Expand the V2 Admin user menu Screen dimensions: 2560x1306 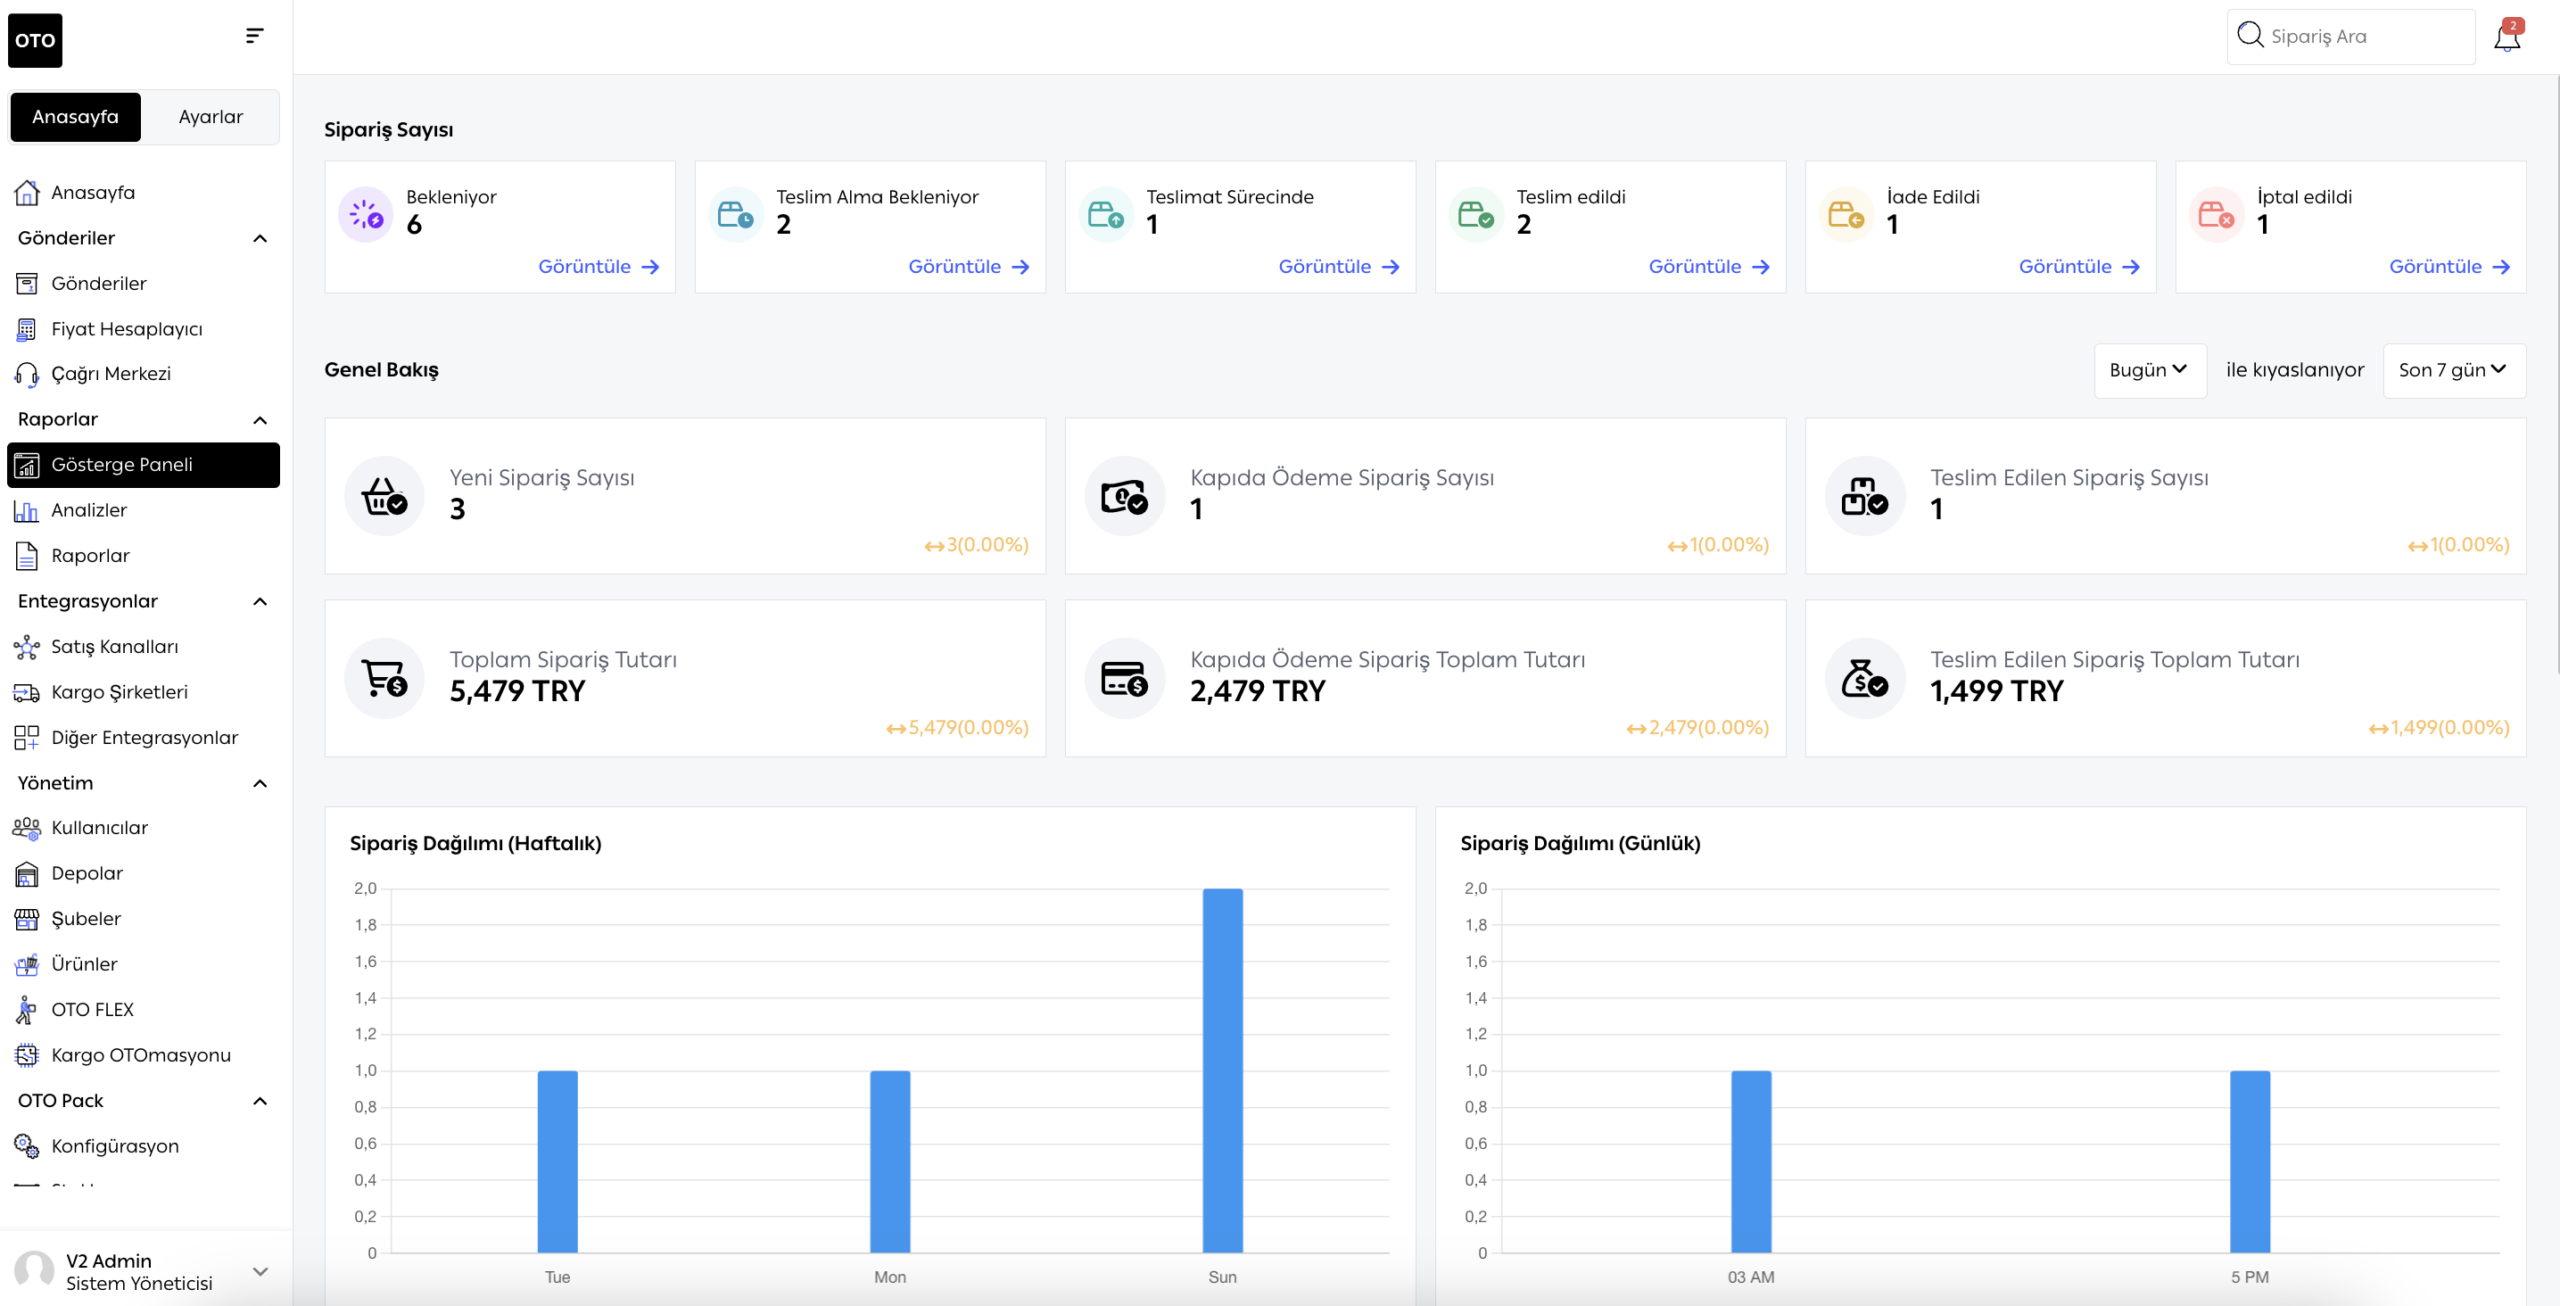coord(260,1272)
